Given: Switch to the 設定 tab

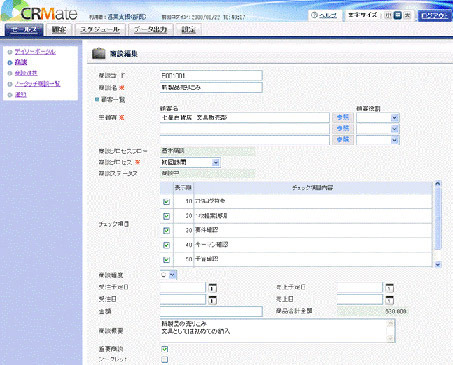Looking at the screenshot, I should click(188, 30).
